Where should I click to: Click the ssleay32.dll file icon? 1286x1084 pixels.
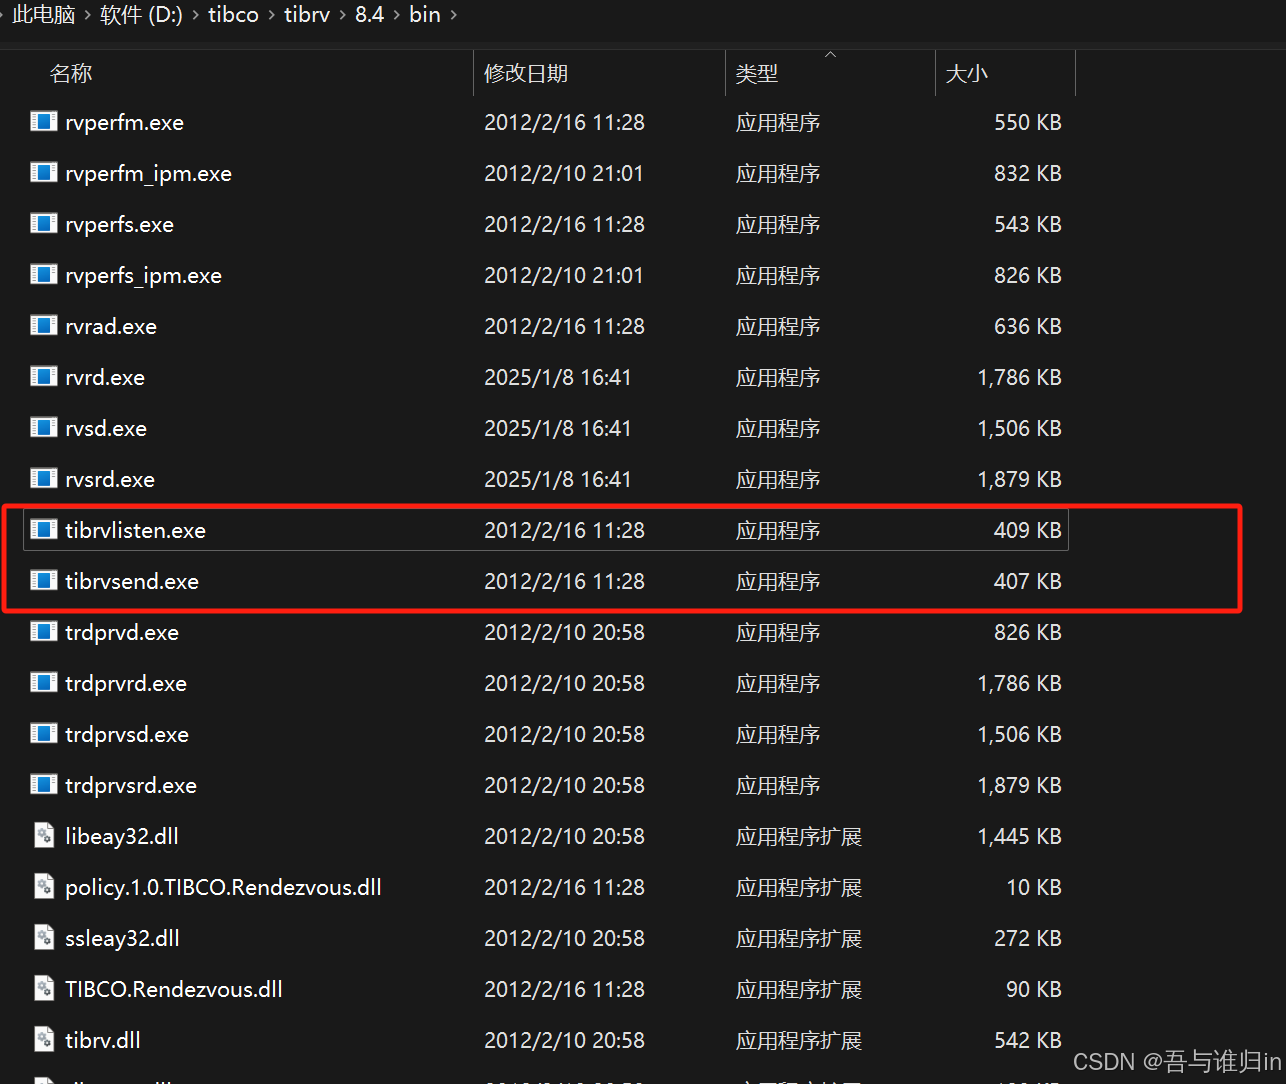click(x=44, y=937)
